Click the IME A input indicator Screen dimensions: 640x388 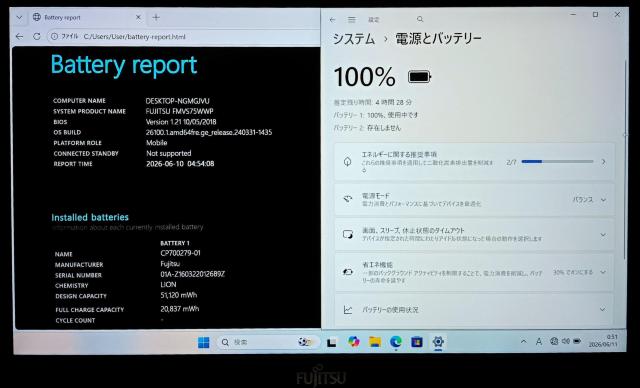coord(539,342)
